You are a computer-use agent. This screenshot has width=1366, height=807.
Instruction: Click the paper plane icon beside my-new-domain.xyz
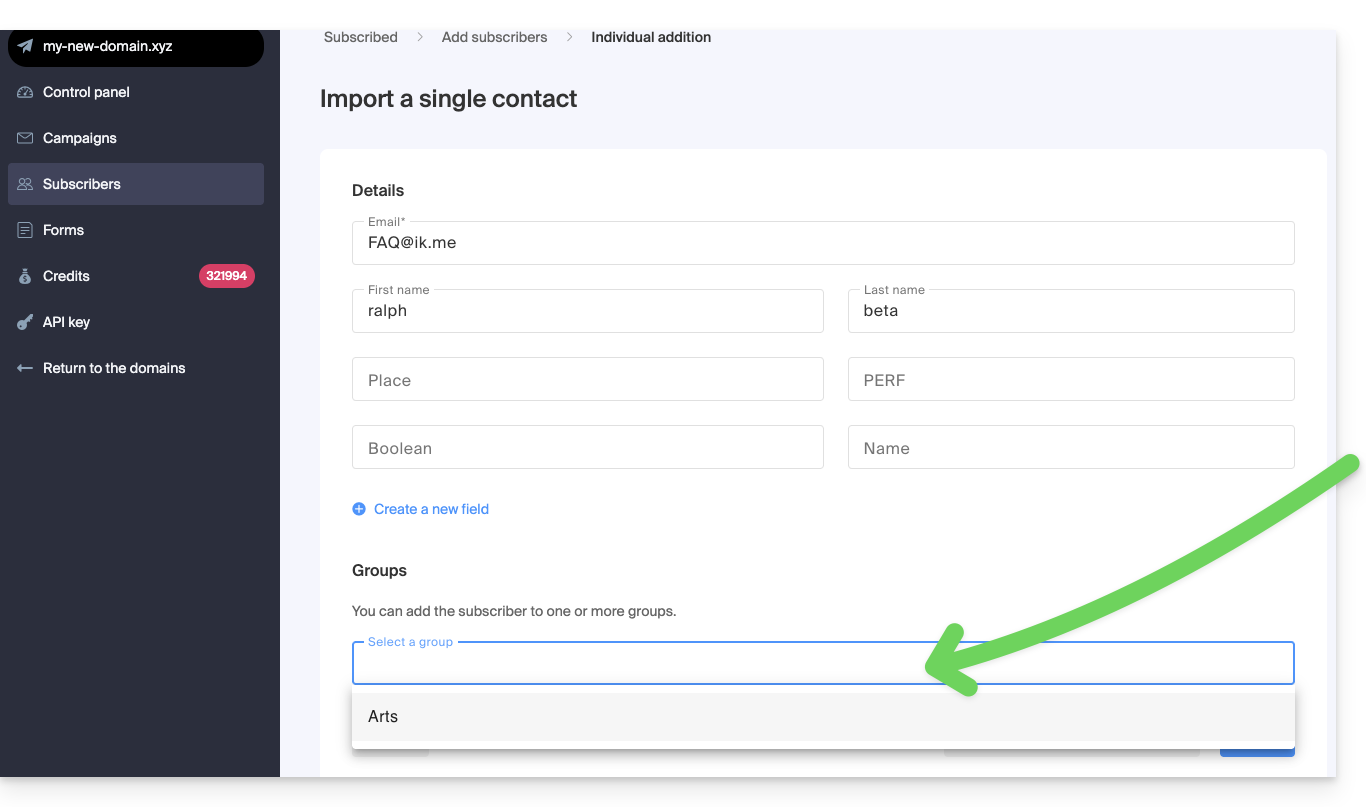(26, 46)
